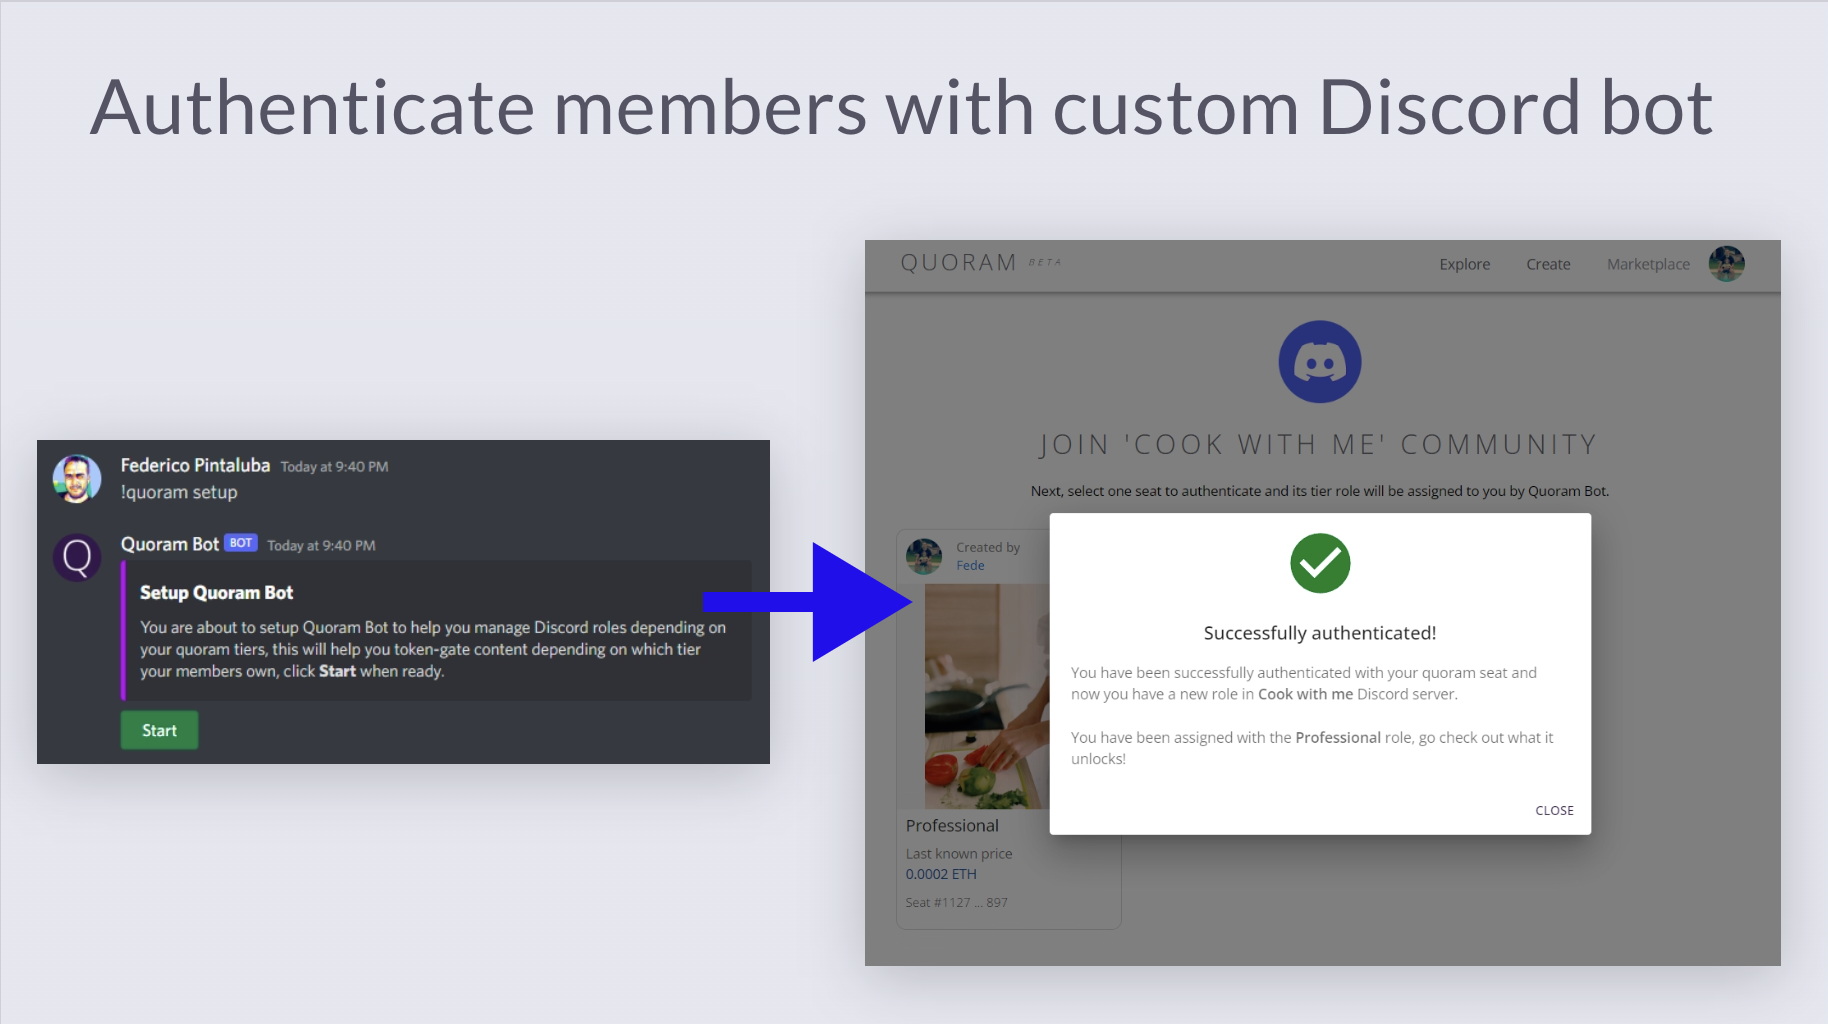Click the blue Discord logo icon

click(x=1320, y=362)
